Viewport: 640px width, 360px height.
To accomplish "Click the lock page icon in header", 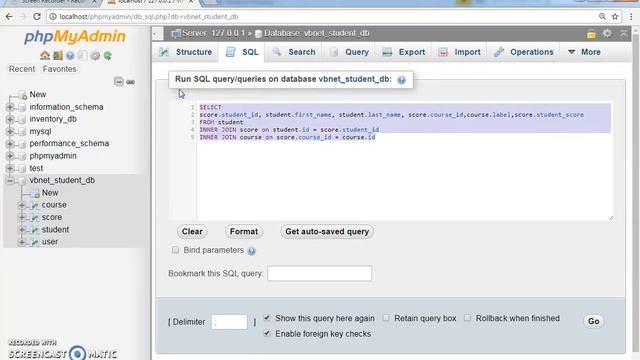I will pos(591,34).
